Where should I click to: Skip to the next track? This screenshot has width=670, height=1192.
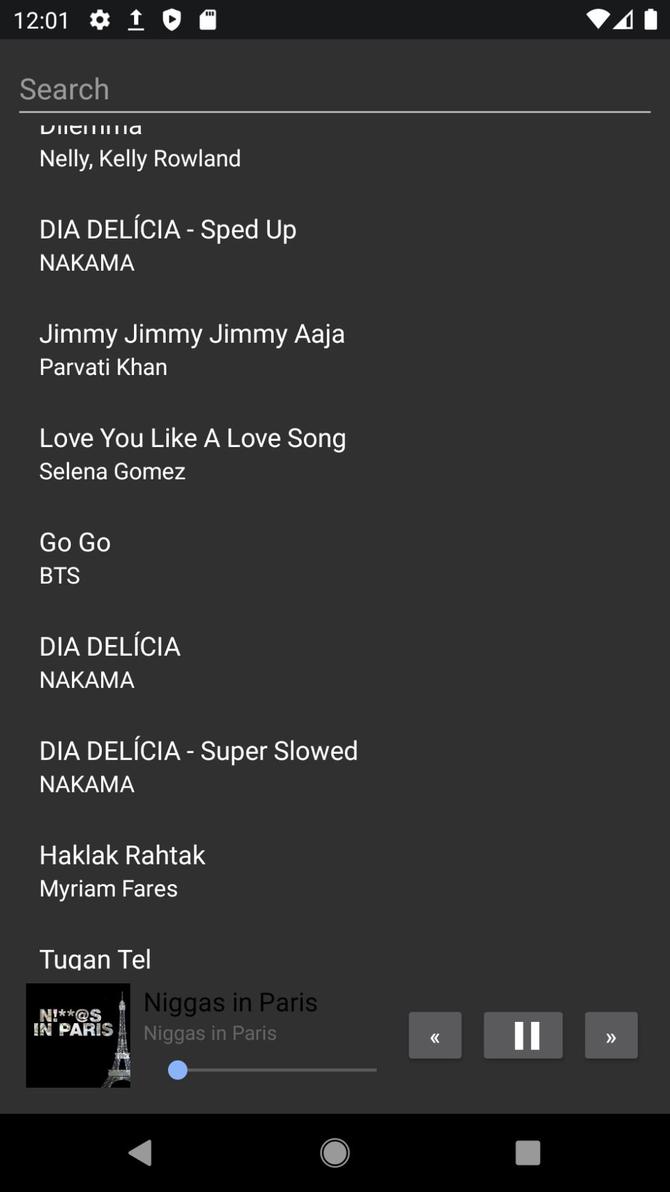pos(611,1035)
